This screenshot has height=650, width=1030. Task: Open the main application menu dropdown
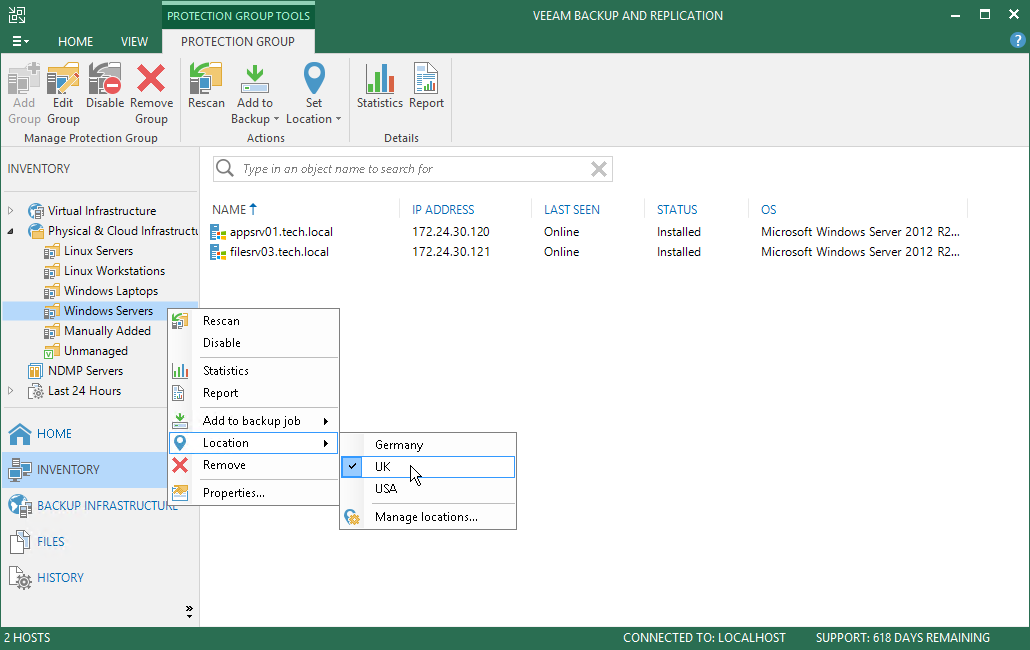coord(20,41)
